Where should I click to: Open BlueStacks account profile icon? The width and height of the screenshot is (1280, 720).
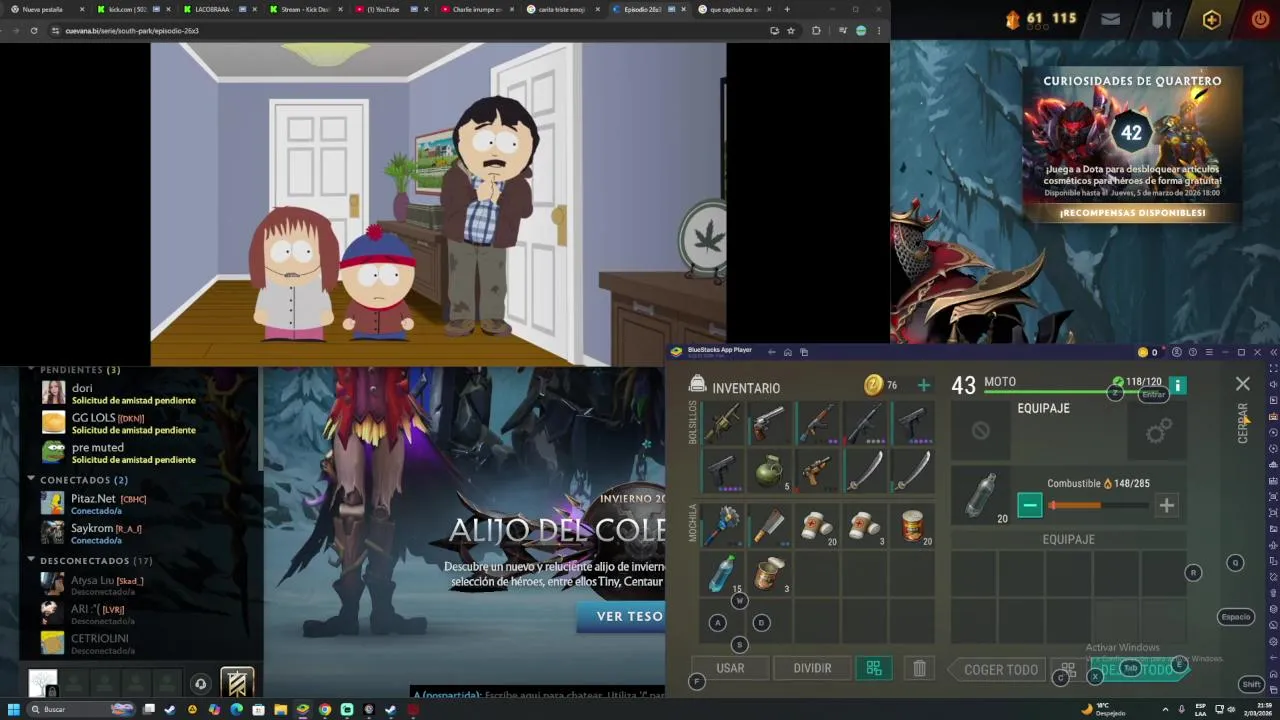tap(1177, 352)
